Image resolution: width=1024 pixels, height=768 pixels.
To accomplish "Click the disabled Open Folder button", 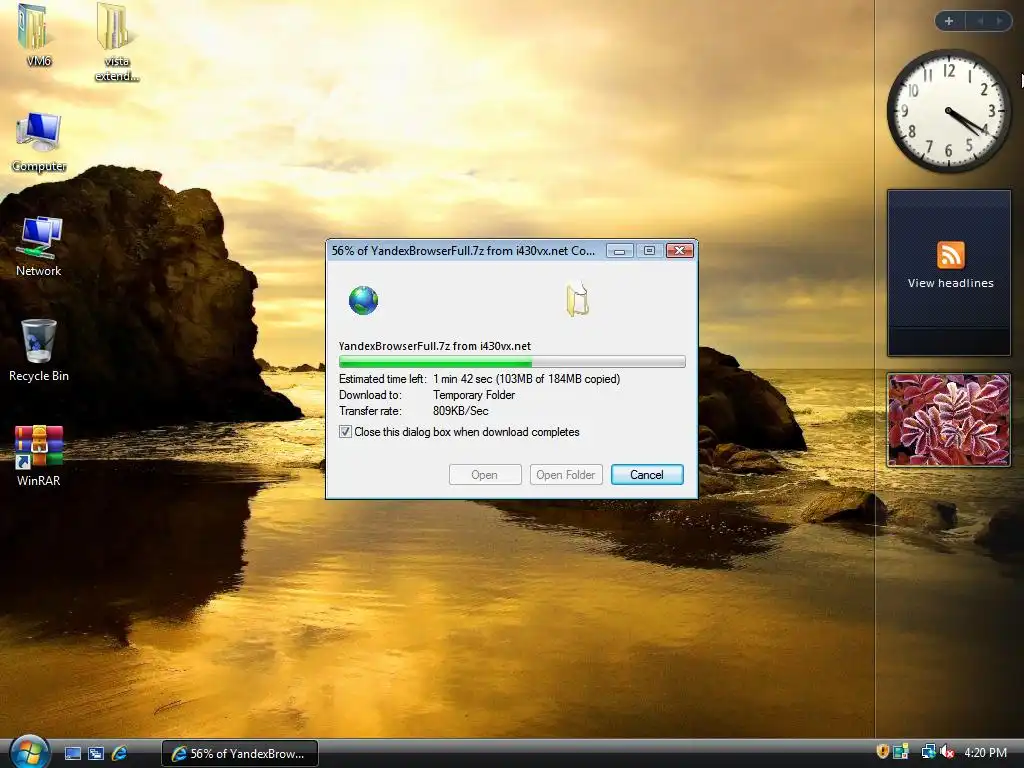I will pos(566,475).
